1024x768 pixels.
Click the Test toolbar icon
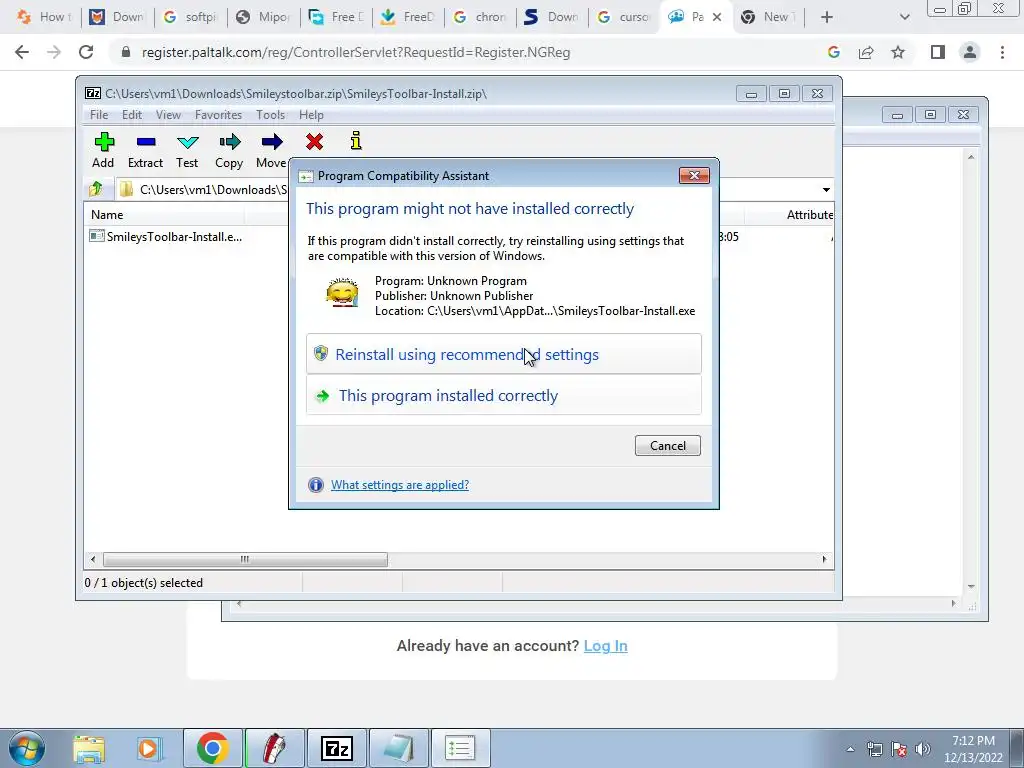[x=187, y=150]
